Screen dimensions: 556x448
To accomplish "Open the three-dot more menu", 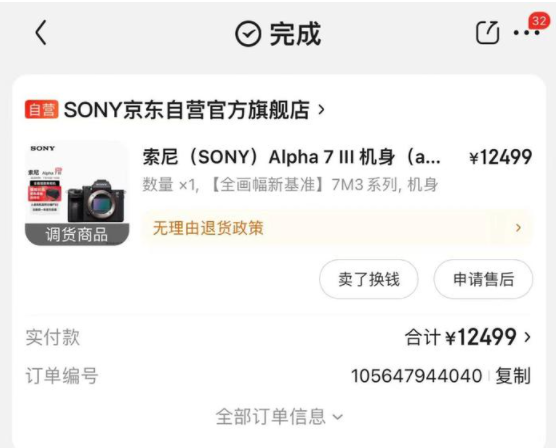I will (x=527, y=33).
